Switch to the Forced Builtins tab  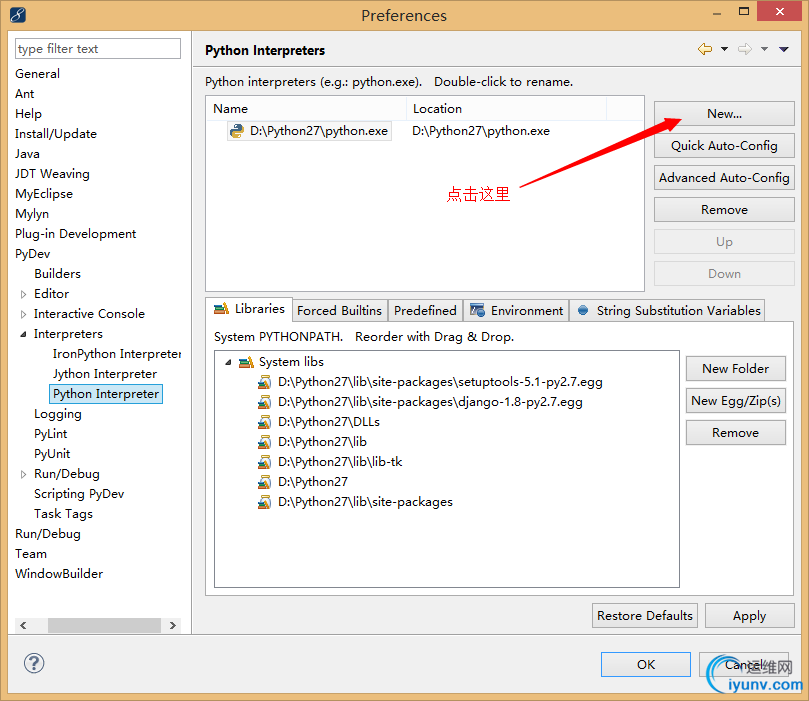tap(339, 311)
